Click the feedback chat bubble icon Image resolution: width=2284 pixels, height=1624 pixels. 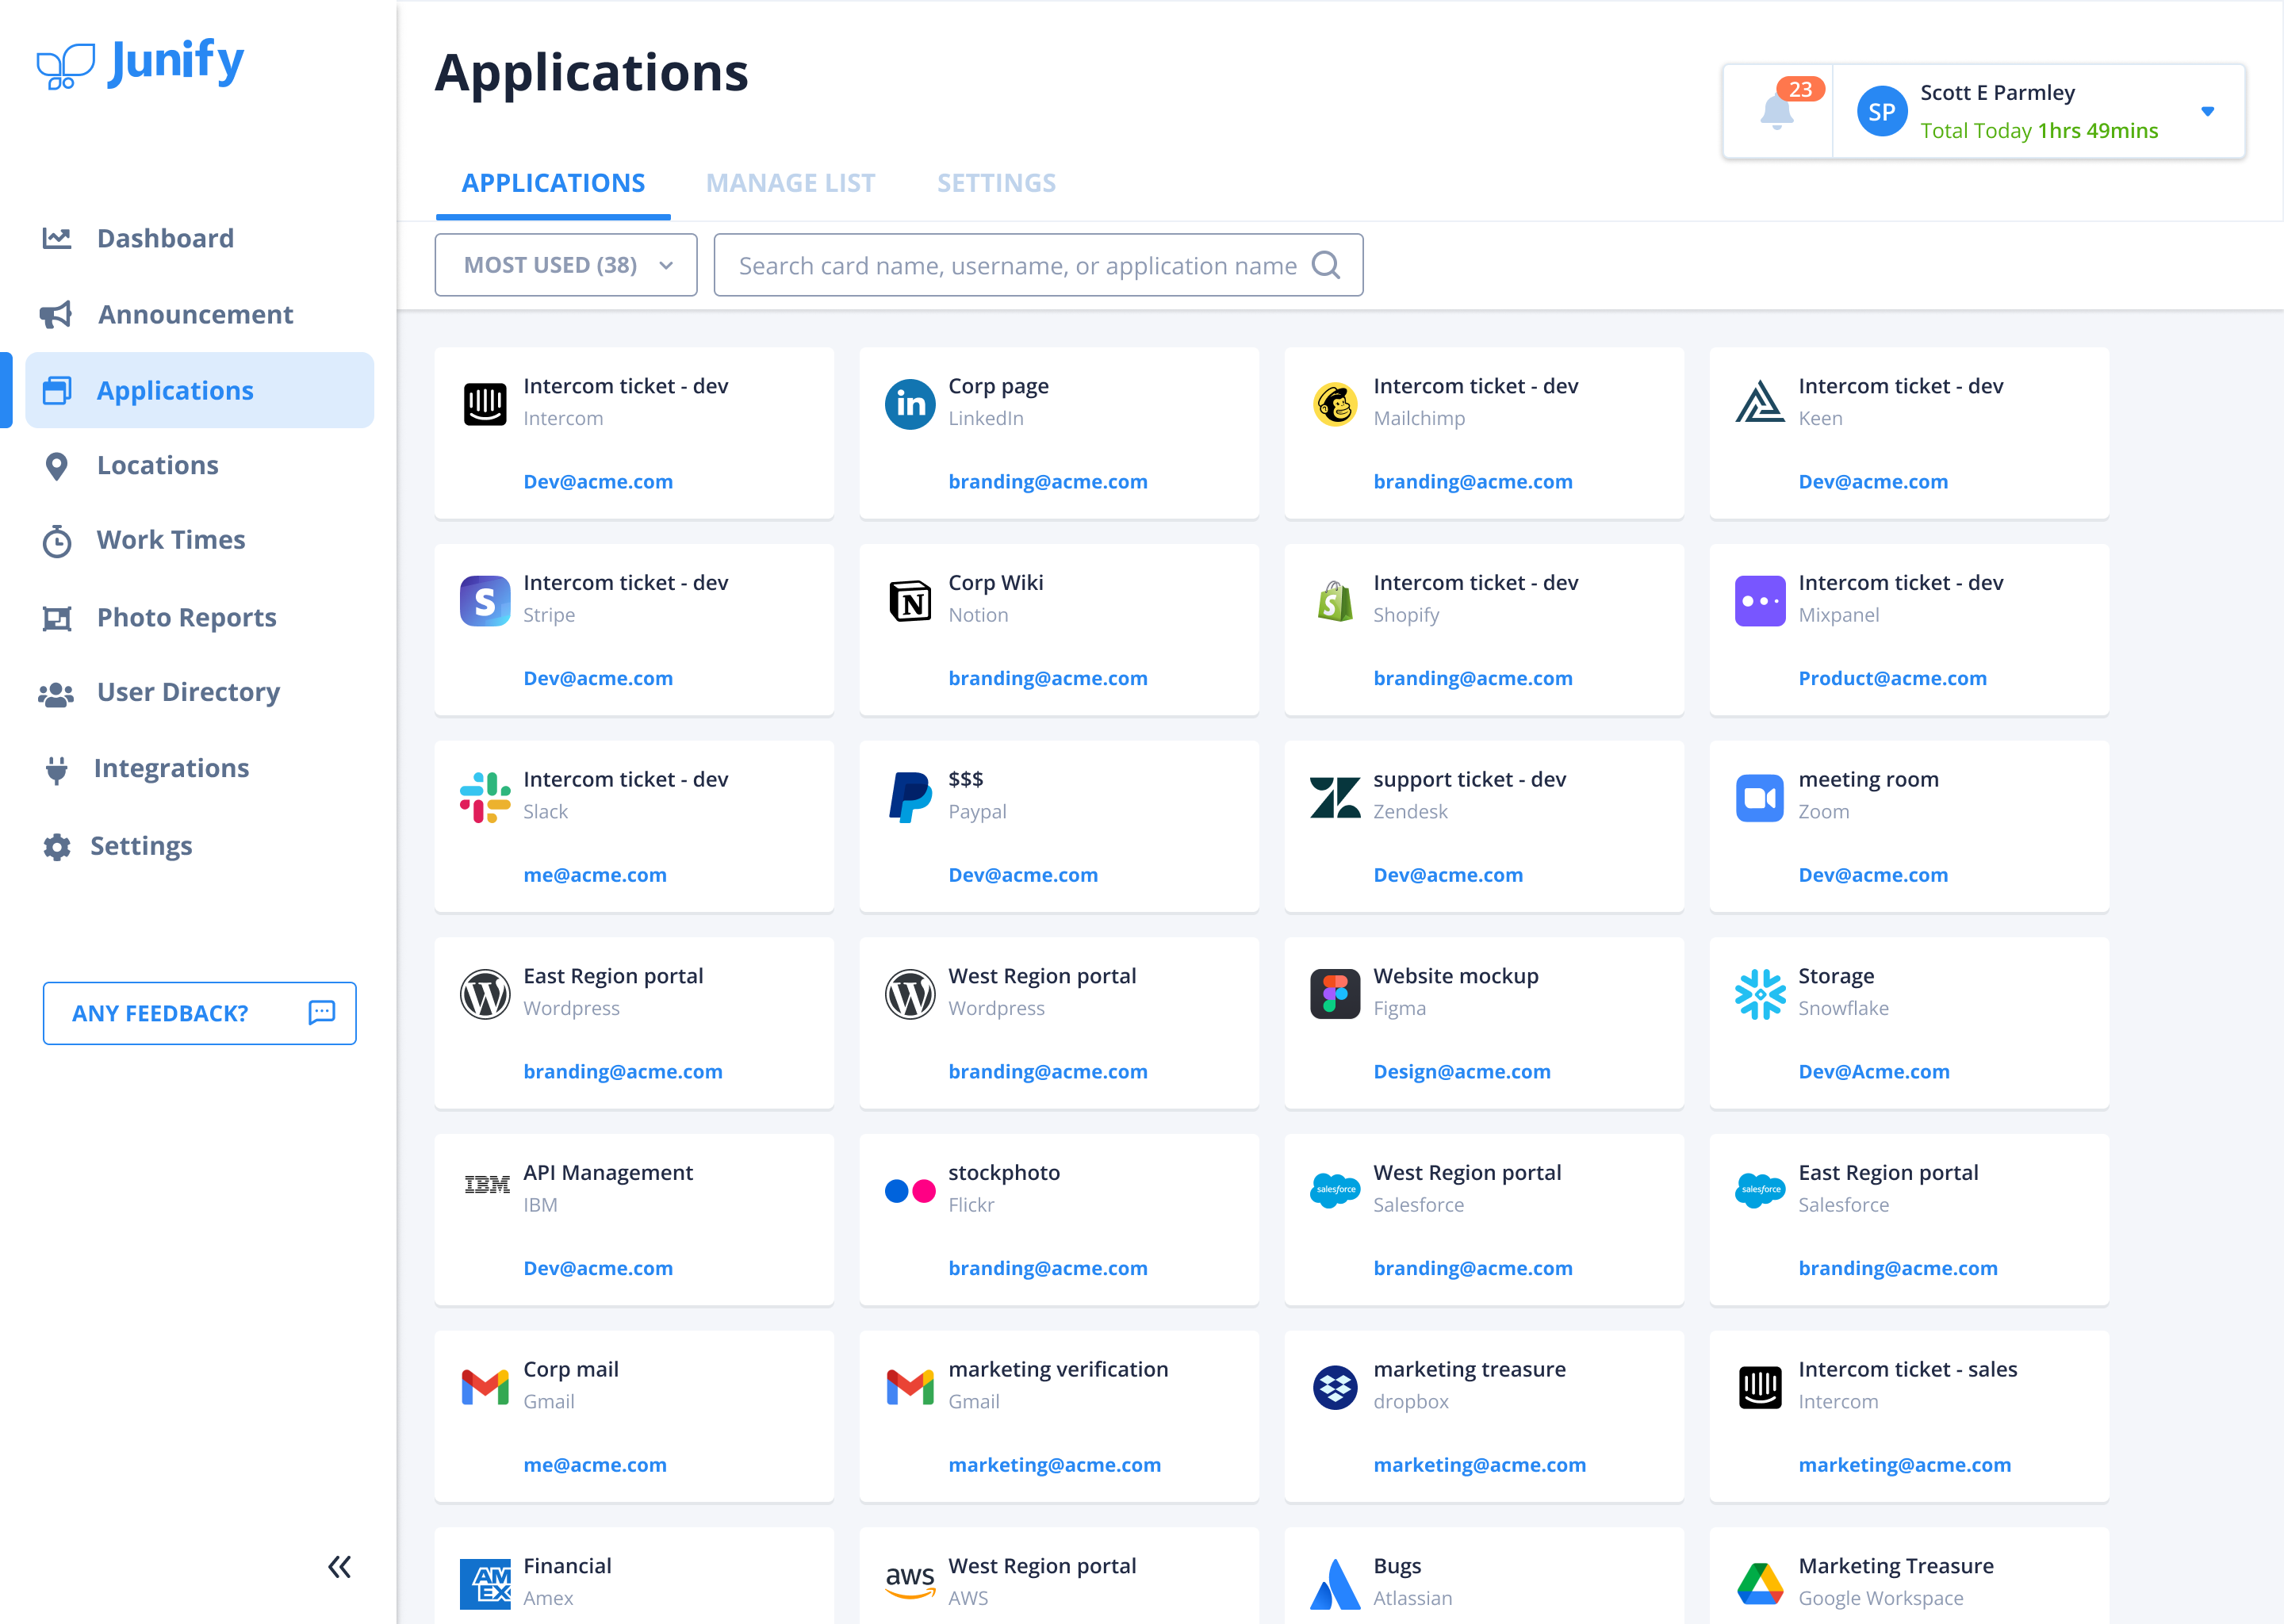(322, 1012)
